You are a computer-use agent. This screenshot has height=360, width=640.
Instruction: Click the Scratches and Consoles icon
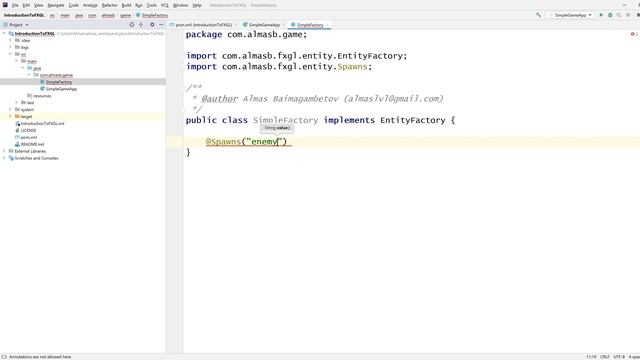click(11, 158)
